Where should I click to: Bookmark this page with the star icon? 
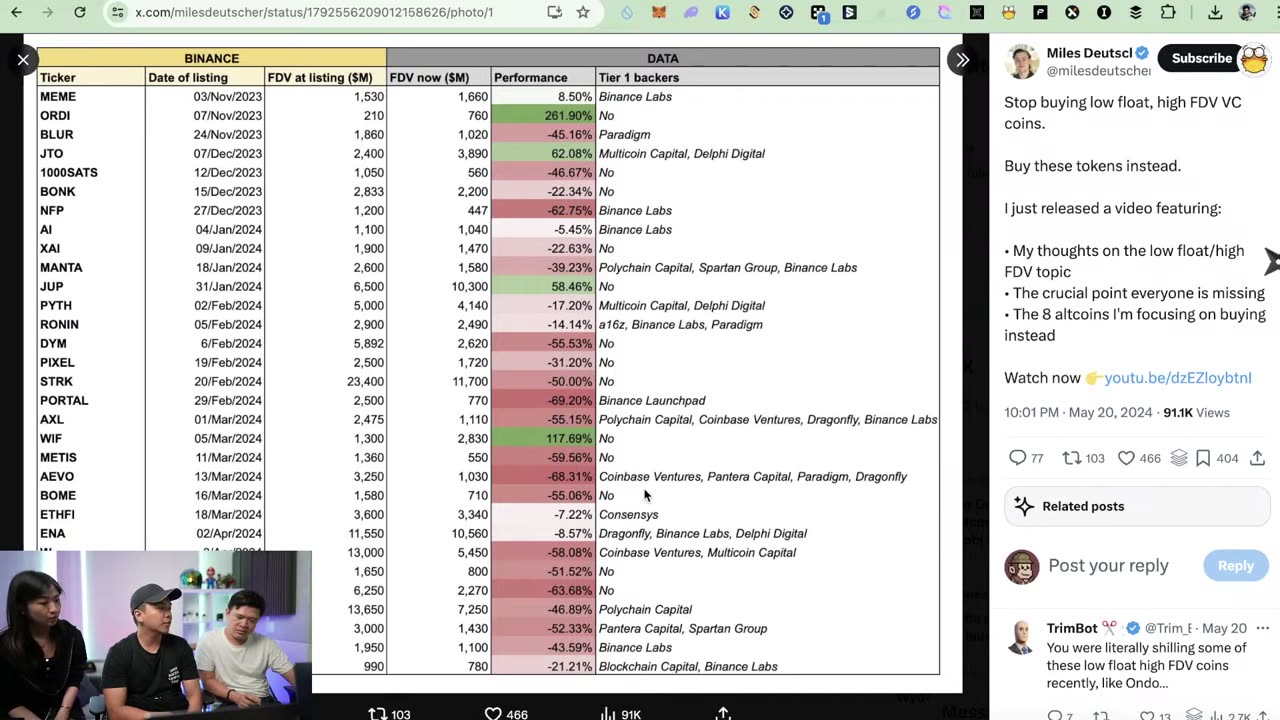point(583,13)
